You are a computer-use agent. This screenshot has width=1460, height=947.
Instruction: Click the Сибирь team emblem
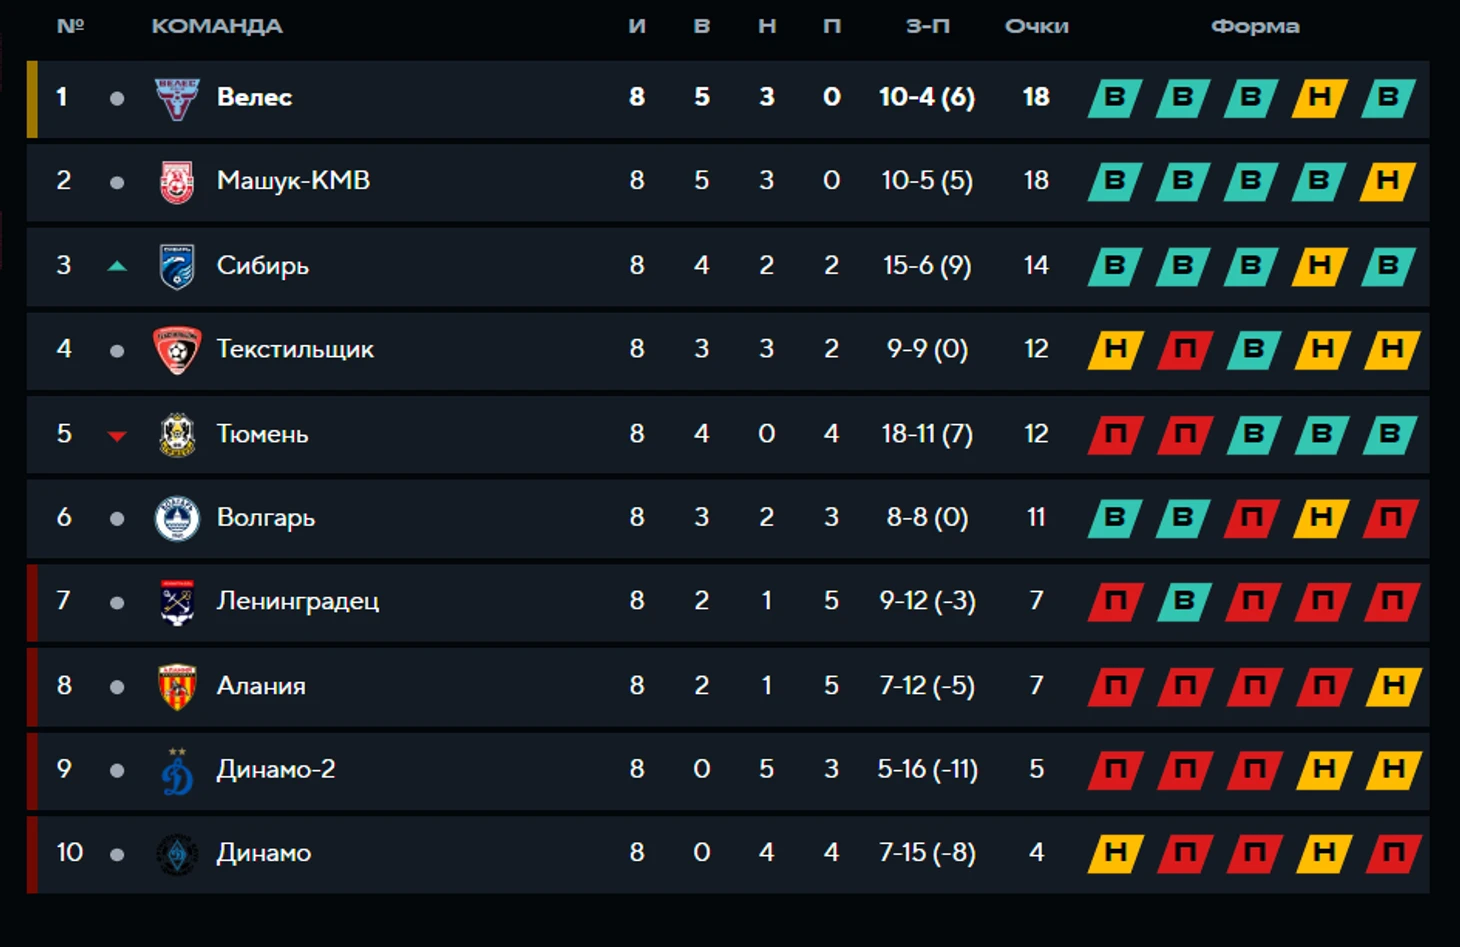(x=177, y=266)
